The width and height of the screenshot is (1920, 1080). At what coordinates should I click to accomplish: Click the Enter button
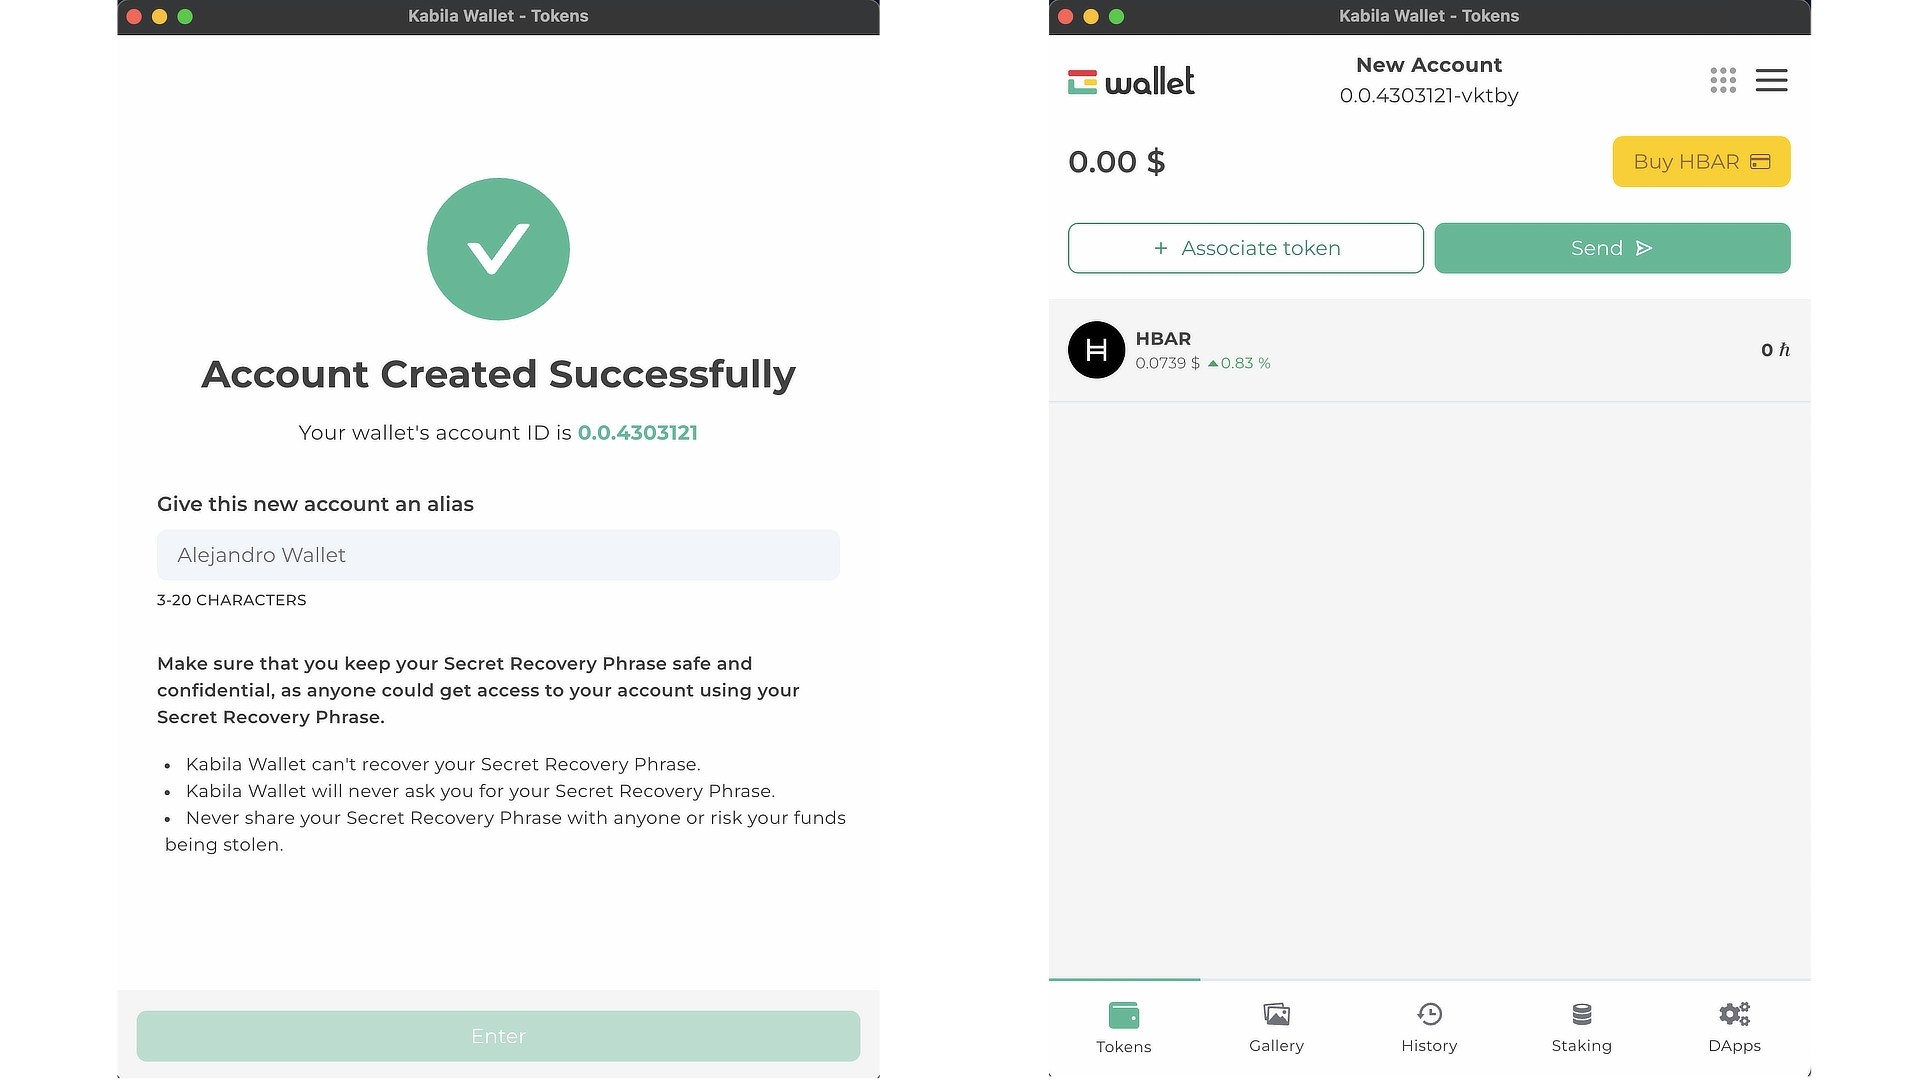pyautogui.click(x=498, y=1036)
